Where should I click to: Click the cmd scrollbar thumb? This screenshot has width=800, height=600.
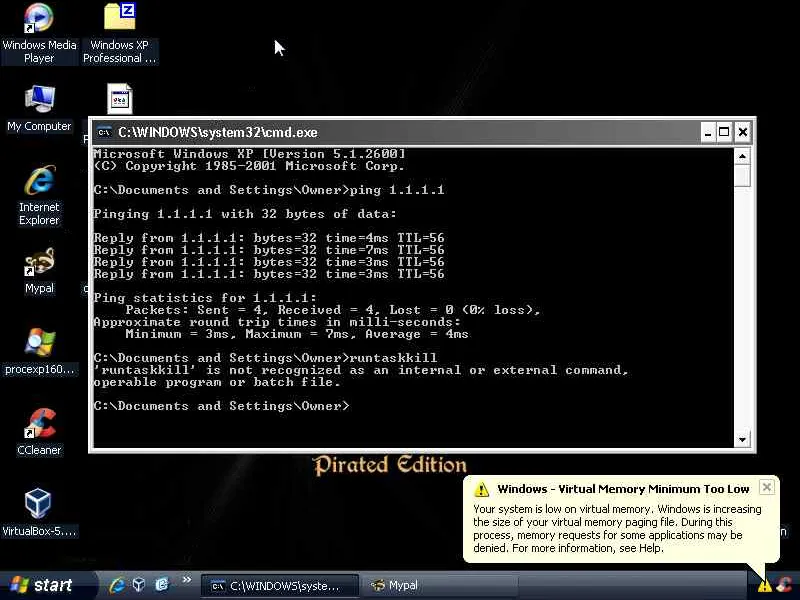click(x=742, y=176)
